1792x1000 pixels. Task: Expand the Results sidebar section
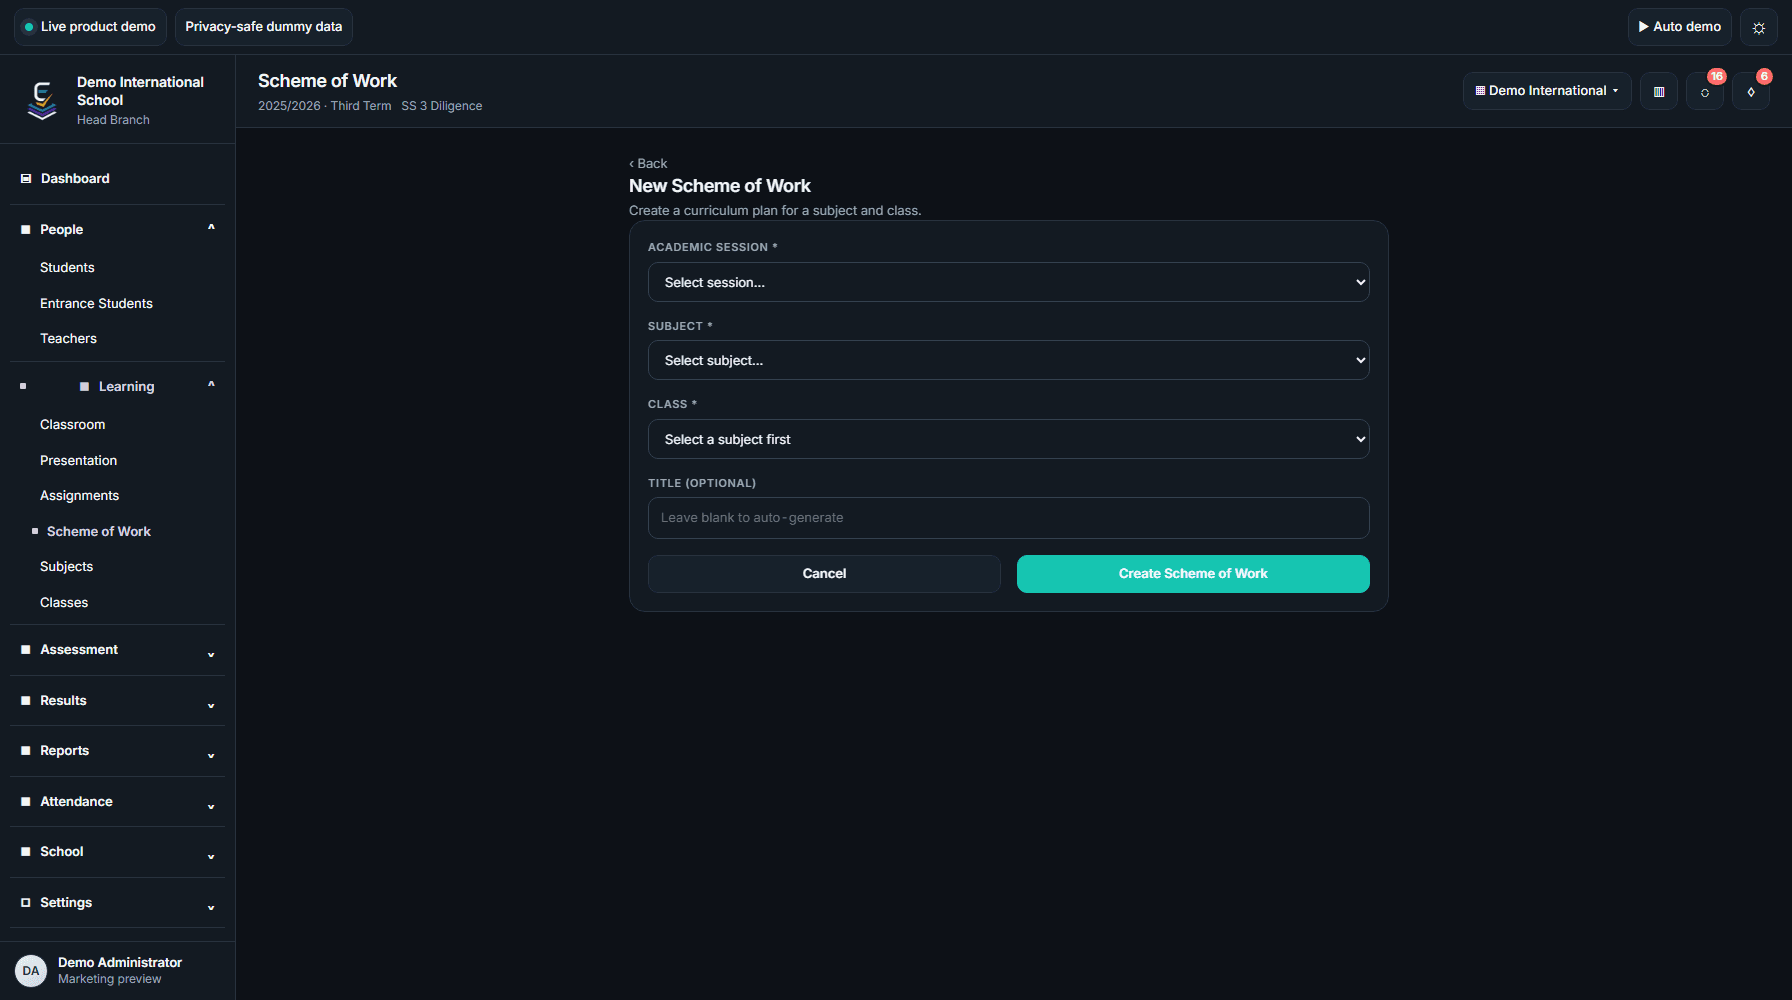117,701
